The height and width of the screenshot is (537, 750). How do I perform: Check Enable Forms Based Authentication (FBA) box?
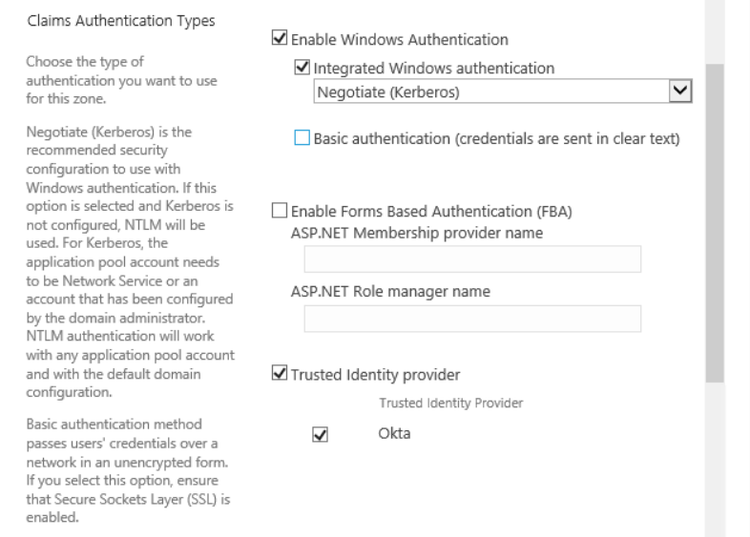coord(279,211)
